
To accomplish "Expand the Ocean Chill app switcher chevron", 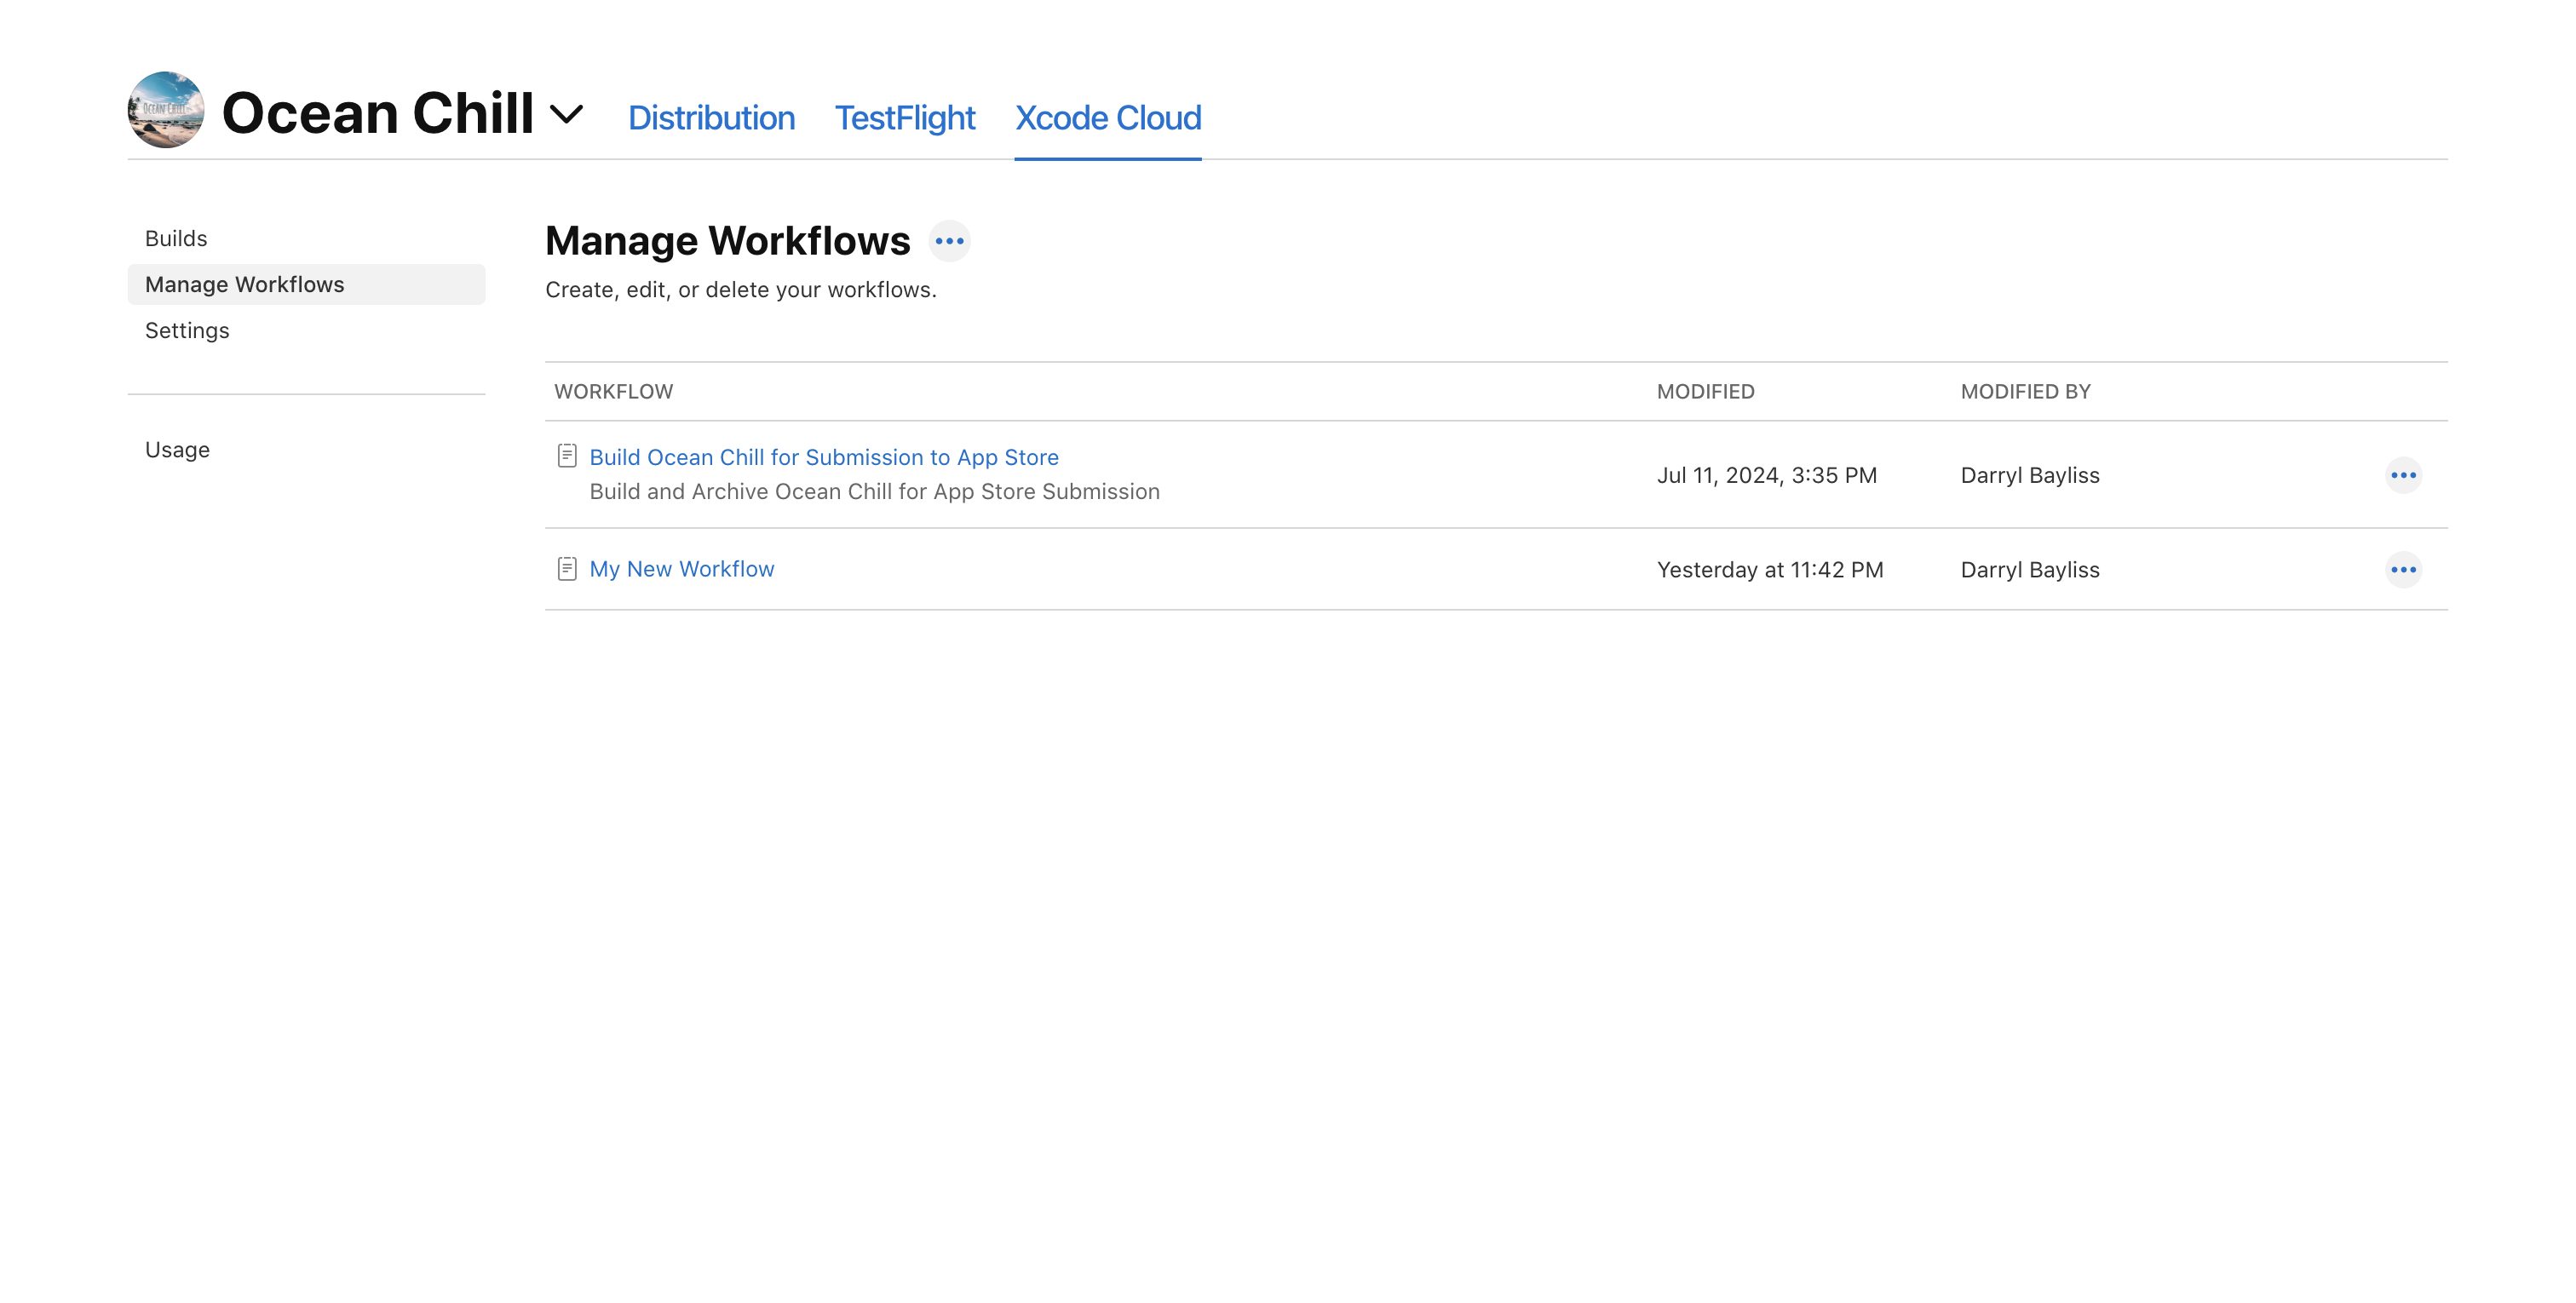I will coord(567,115).
